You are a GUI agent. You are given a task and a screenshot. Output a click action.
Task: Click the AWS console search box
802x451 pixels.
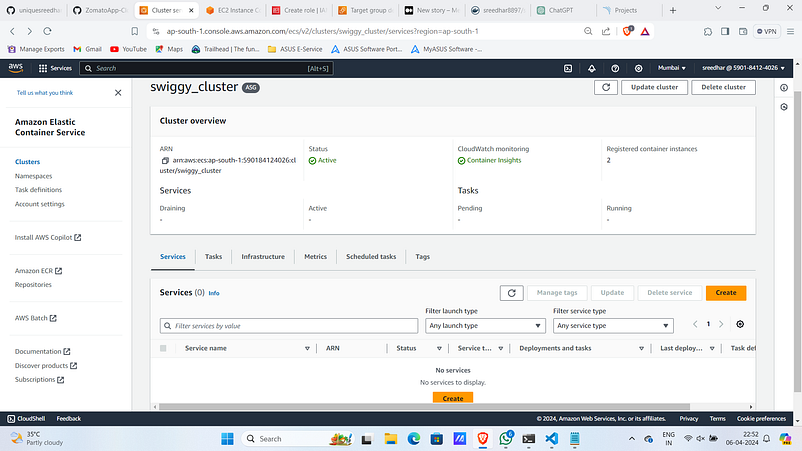tap(206, 68)
